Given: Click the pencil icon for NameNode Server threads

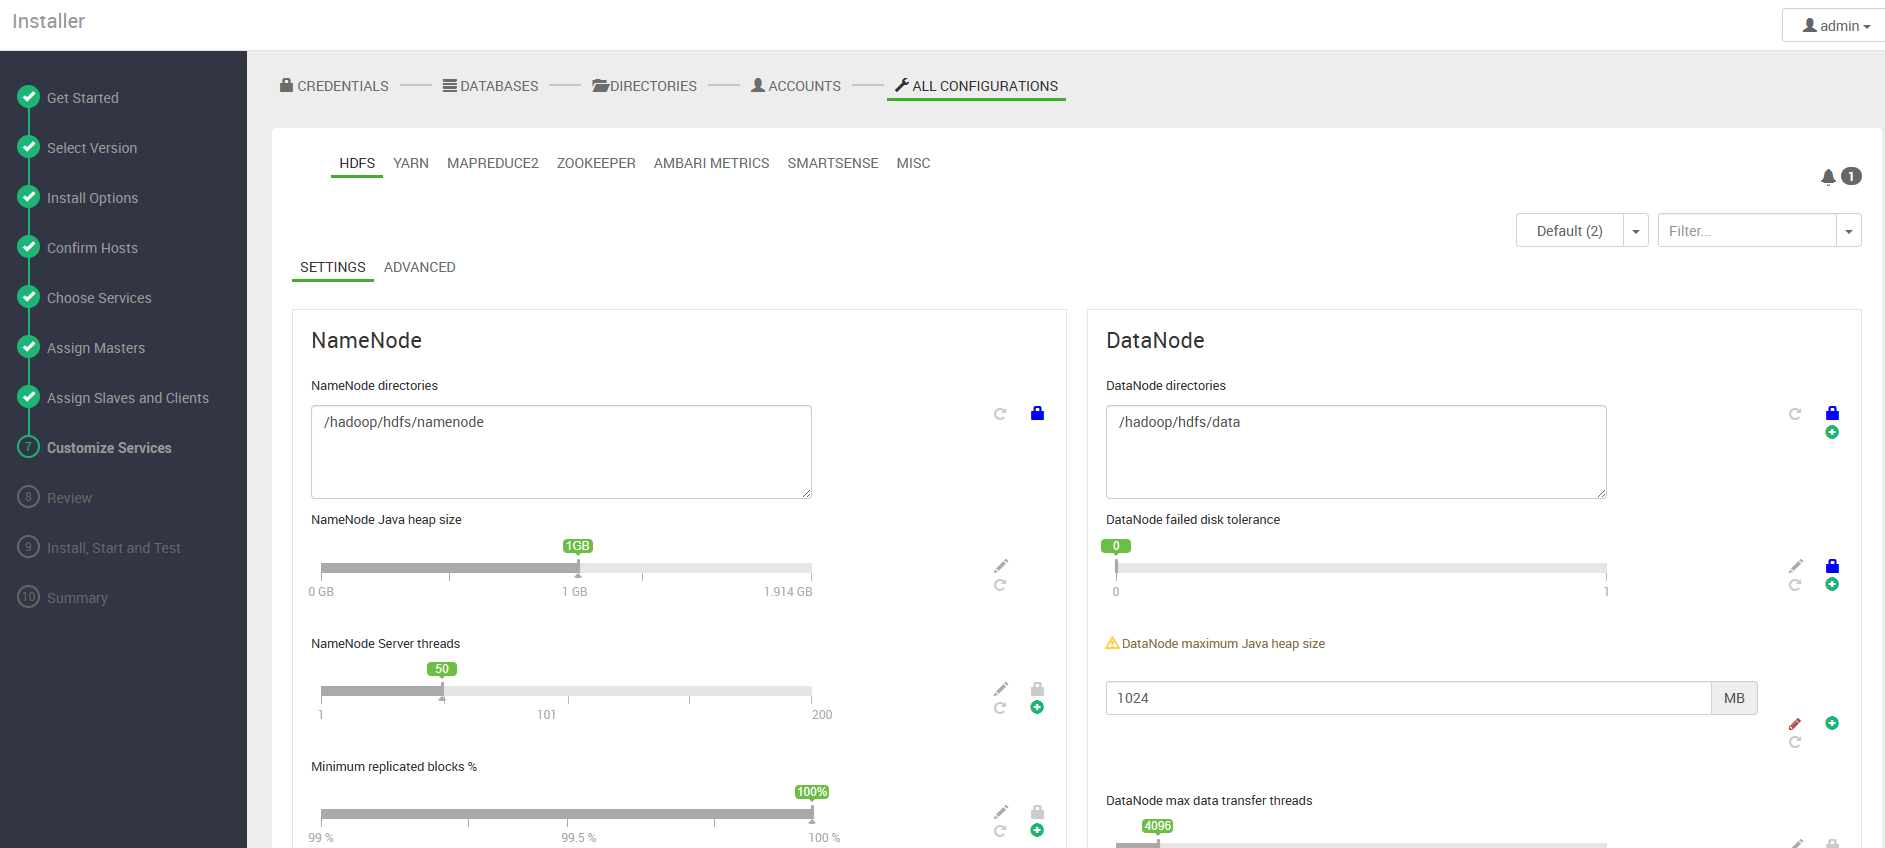Looking at the screenshot, I should click(1000, 689).
